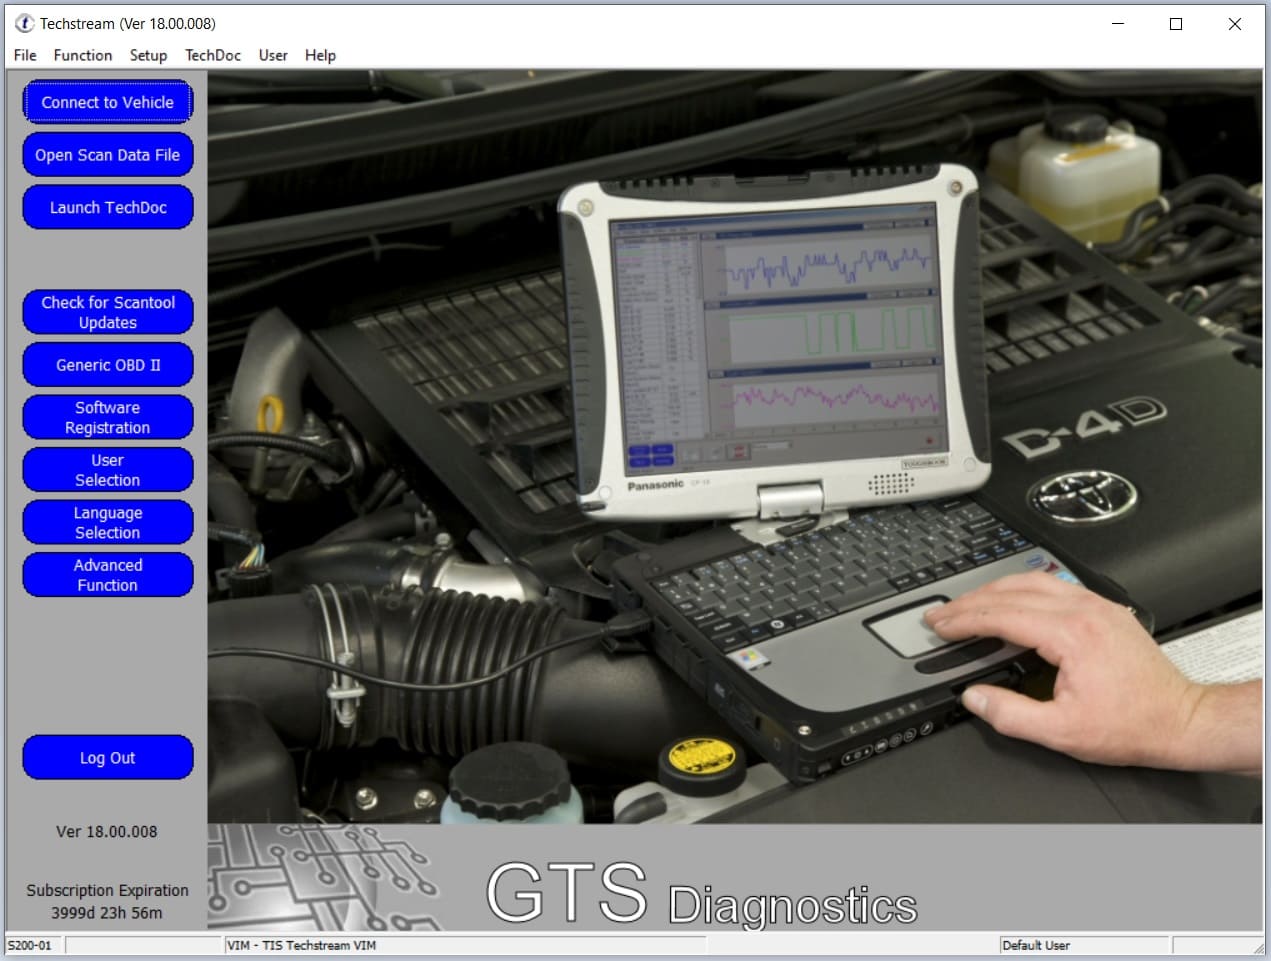1271x961 pixels.
Task: Click VIM - TIS Techstream VIM status text
Action: (x=302, y=945)
